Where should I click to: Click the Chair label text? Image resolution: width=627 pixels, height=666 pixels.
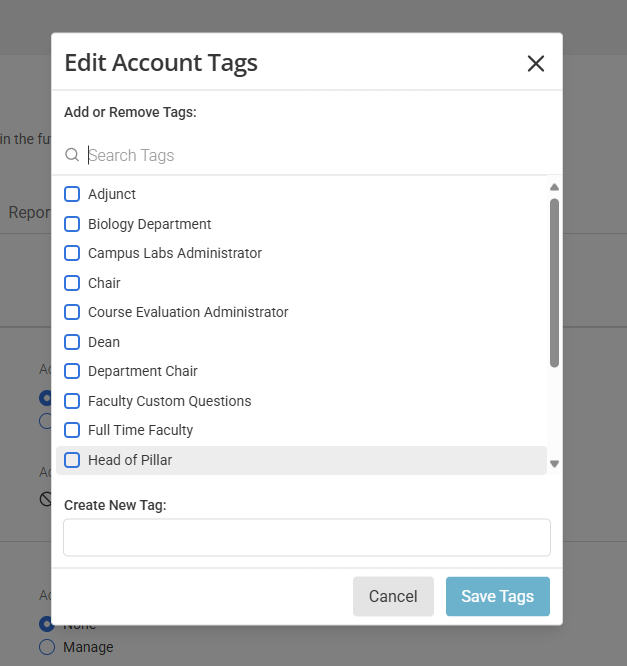pos(104,283)
